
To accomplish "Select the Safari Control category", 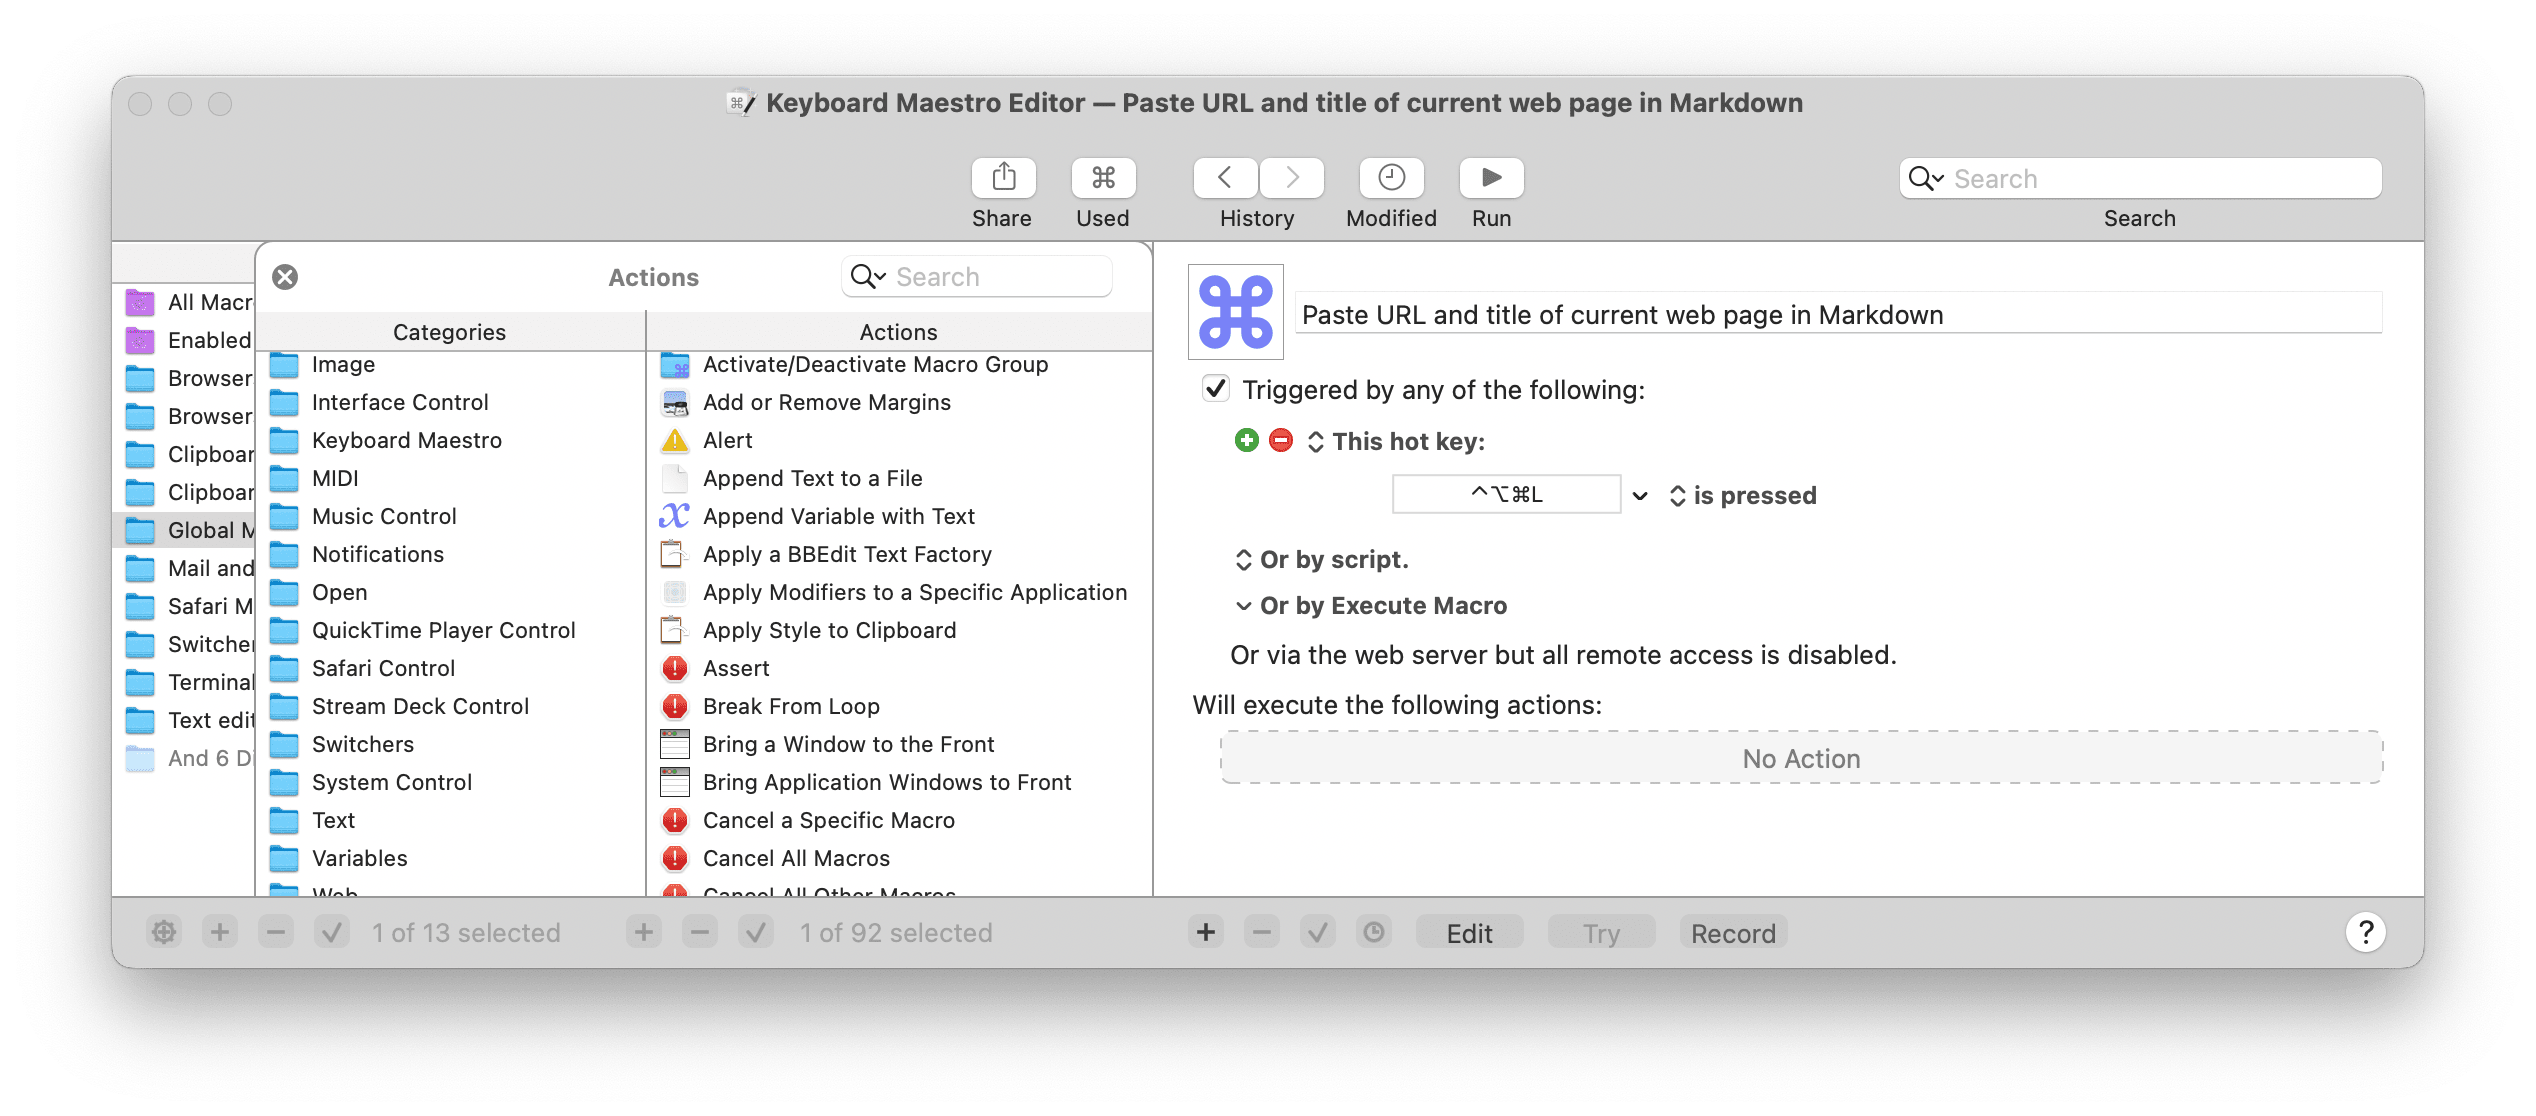I will [x=450, y=668].
